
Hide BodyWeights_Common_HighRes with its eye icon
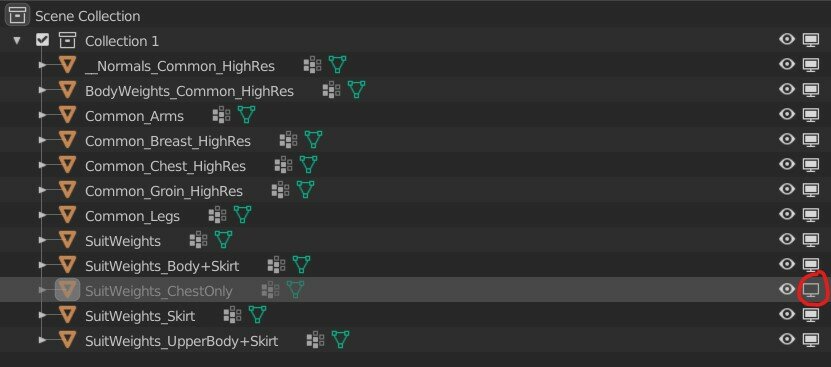[x=786, y=89]
